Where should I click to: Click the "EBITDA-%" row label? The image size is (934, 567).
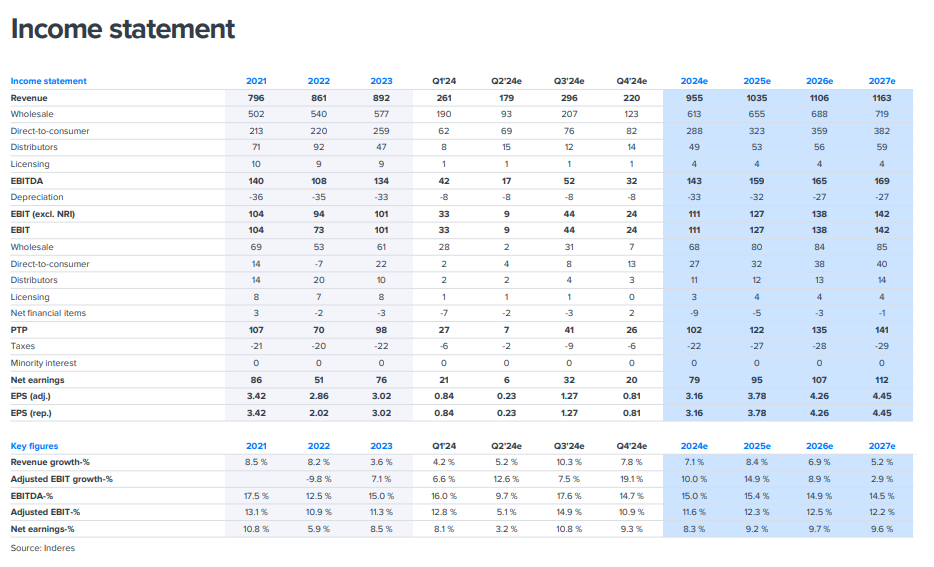31,495
